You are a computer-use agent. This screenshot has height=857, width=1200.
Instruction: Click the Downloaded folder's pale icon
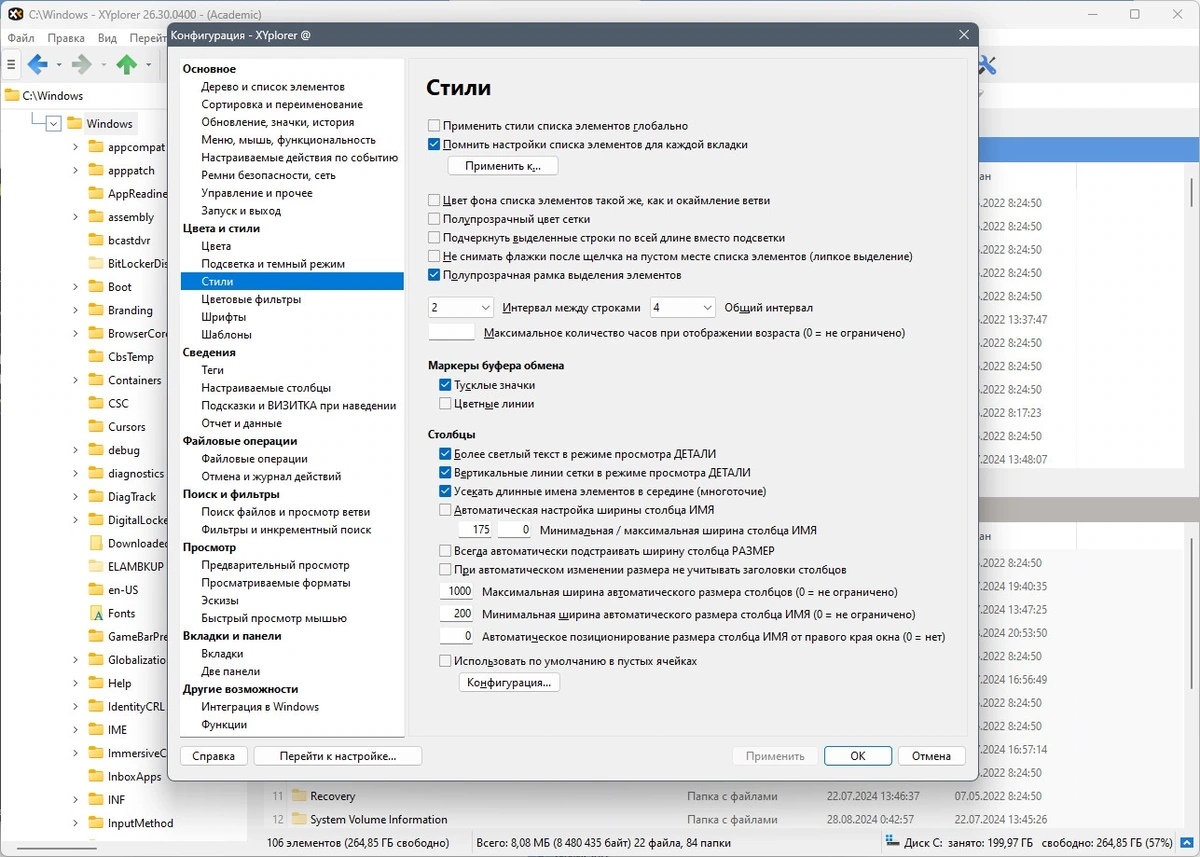(x=96, y=543)
